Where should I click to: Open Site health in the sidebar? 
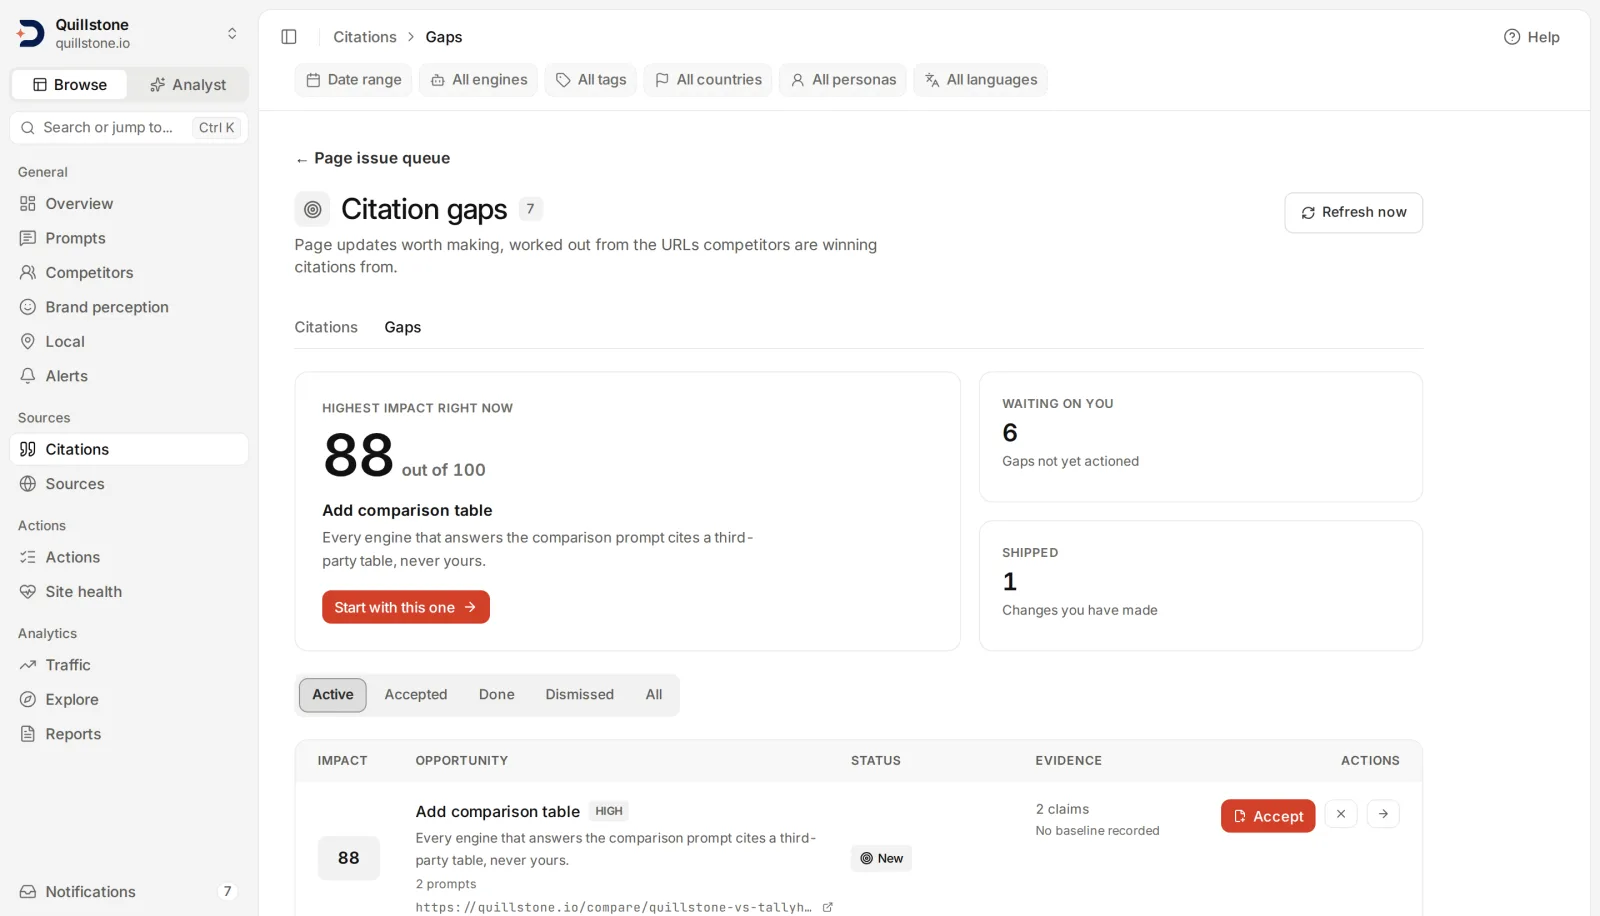[129, 592]
